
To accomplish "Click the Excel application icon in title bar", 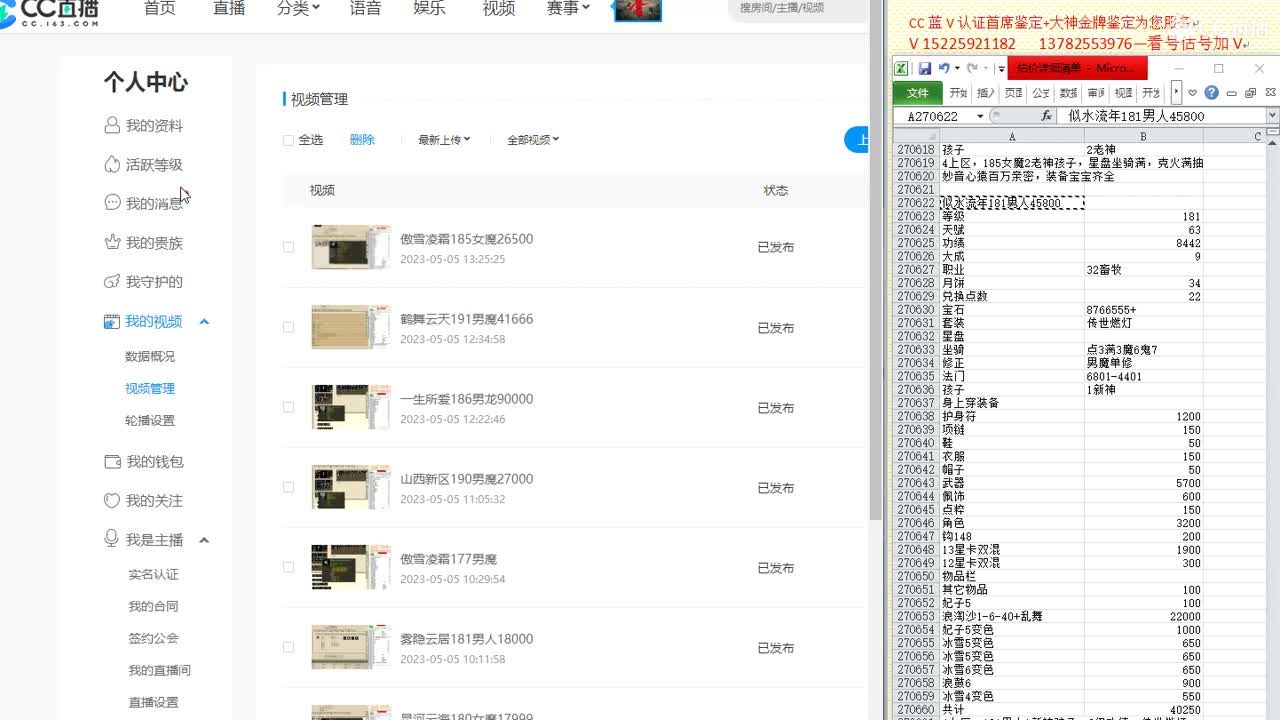I will point(900,68).
